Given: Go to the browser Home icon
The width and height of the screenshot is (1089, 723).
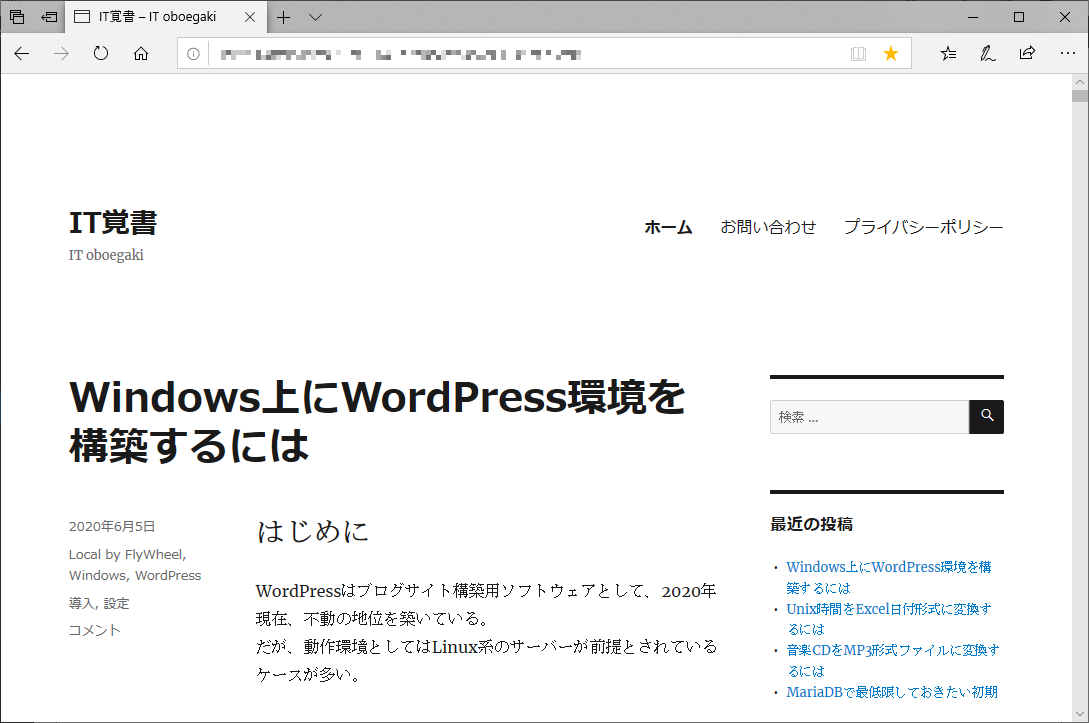Looking at the screenshot, I should [x=141, y=54].
